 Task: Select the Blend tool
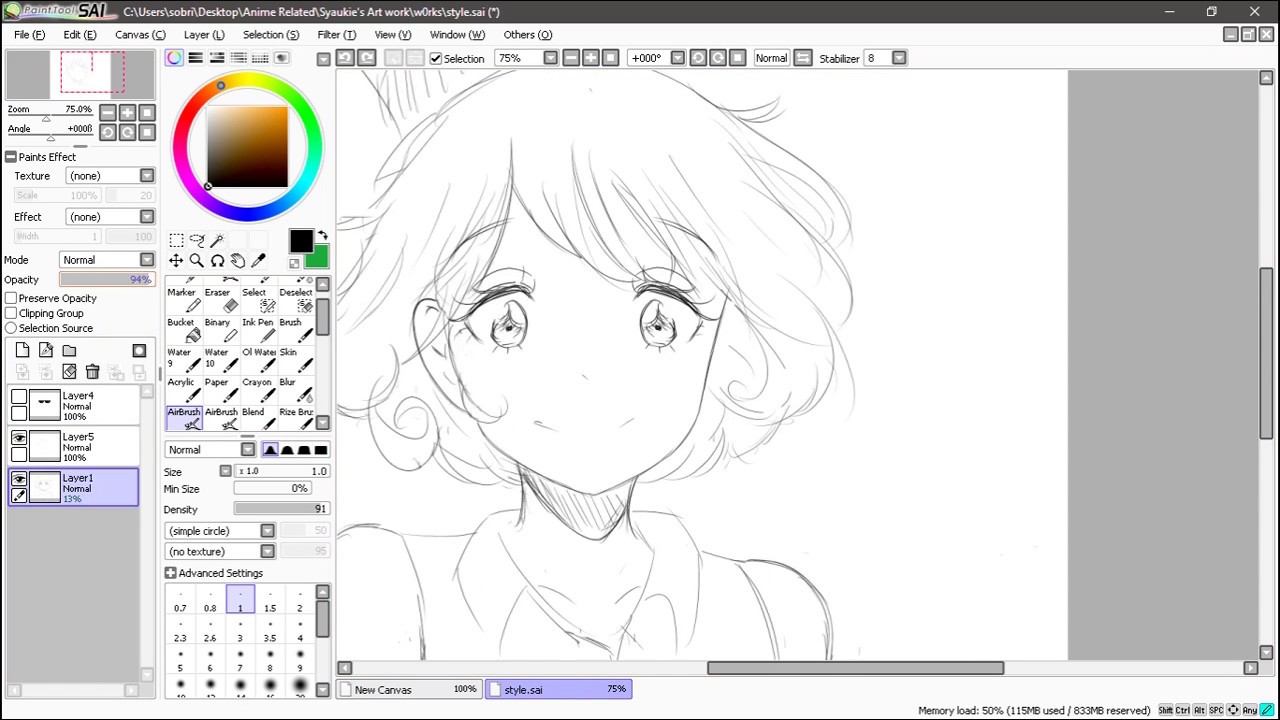[257, 419]
